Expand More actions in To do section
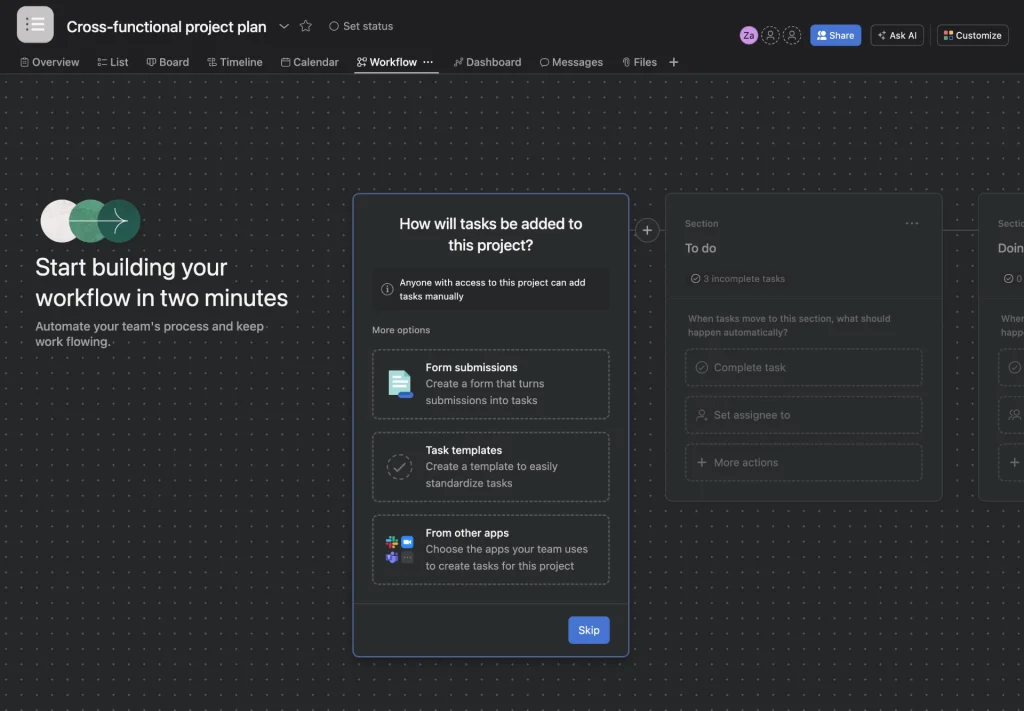 (803, 463)
